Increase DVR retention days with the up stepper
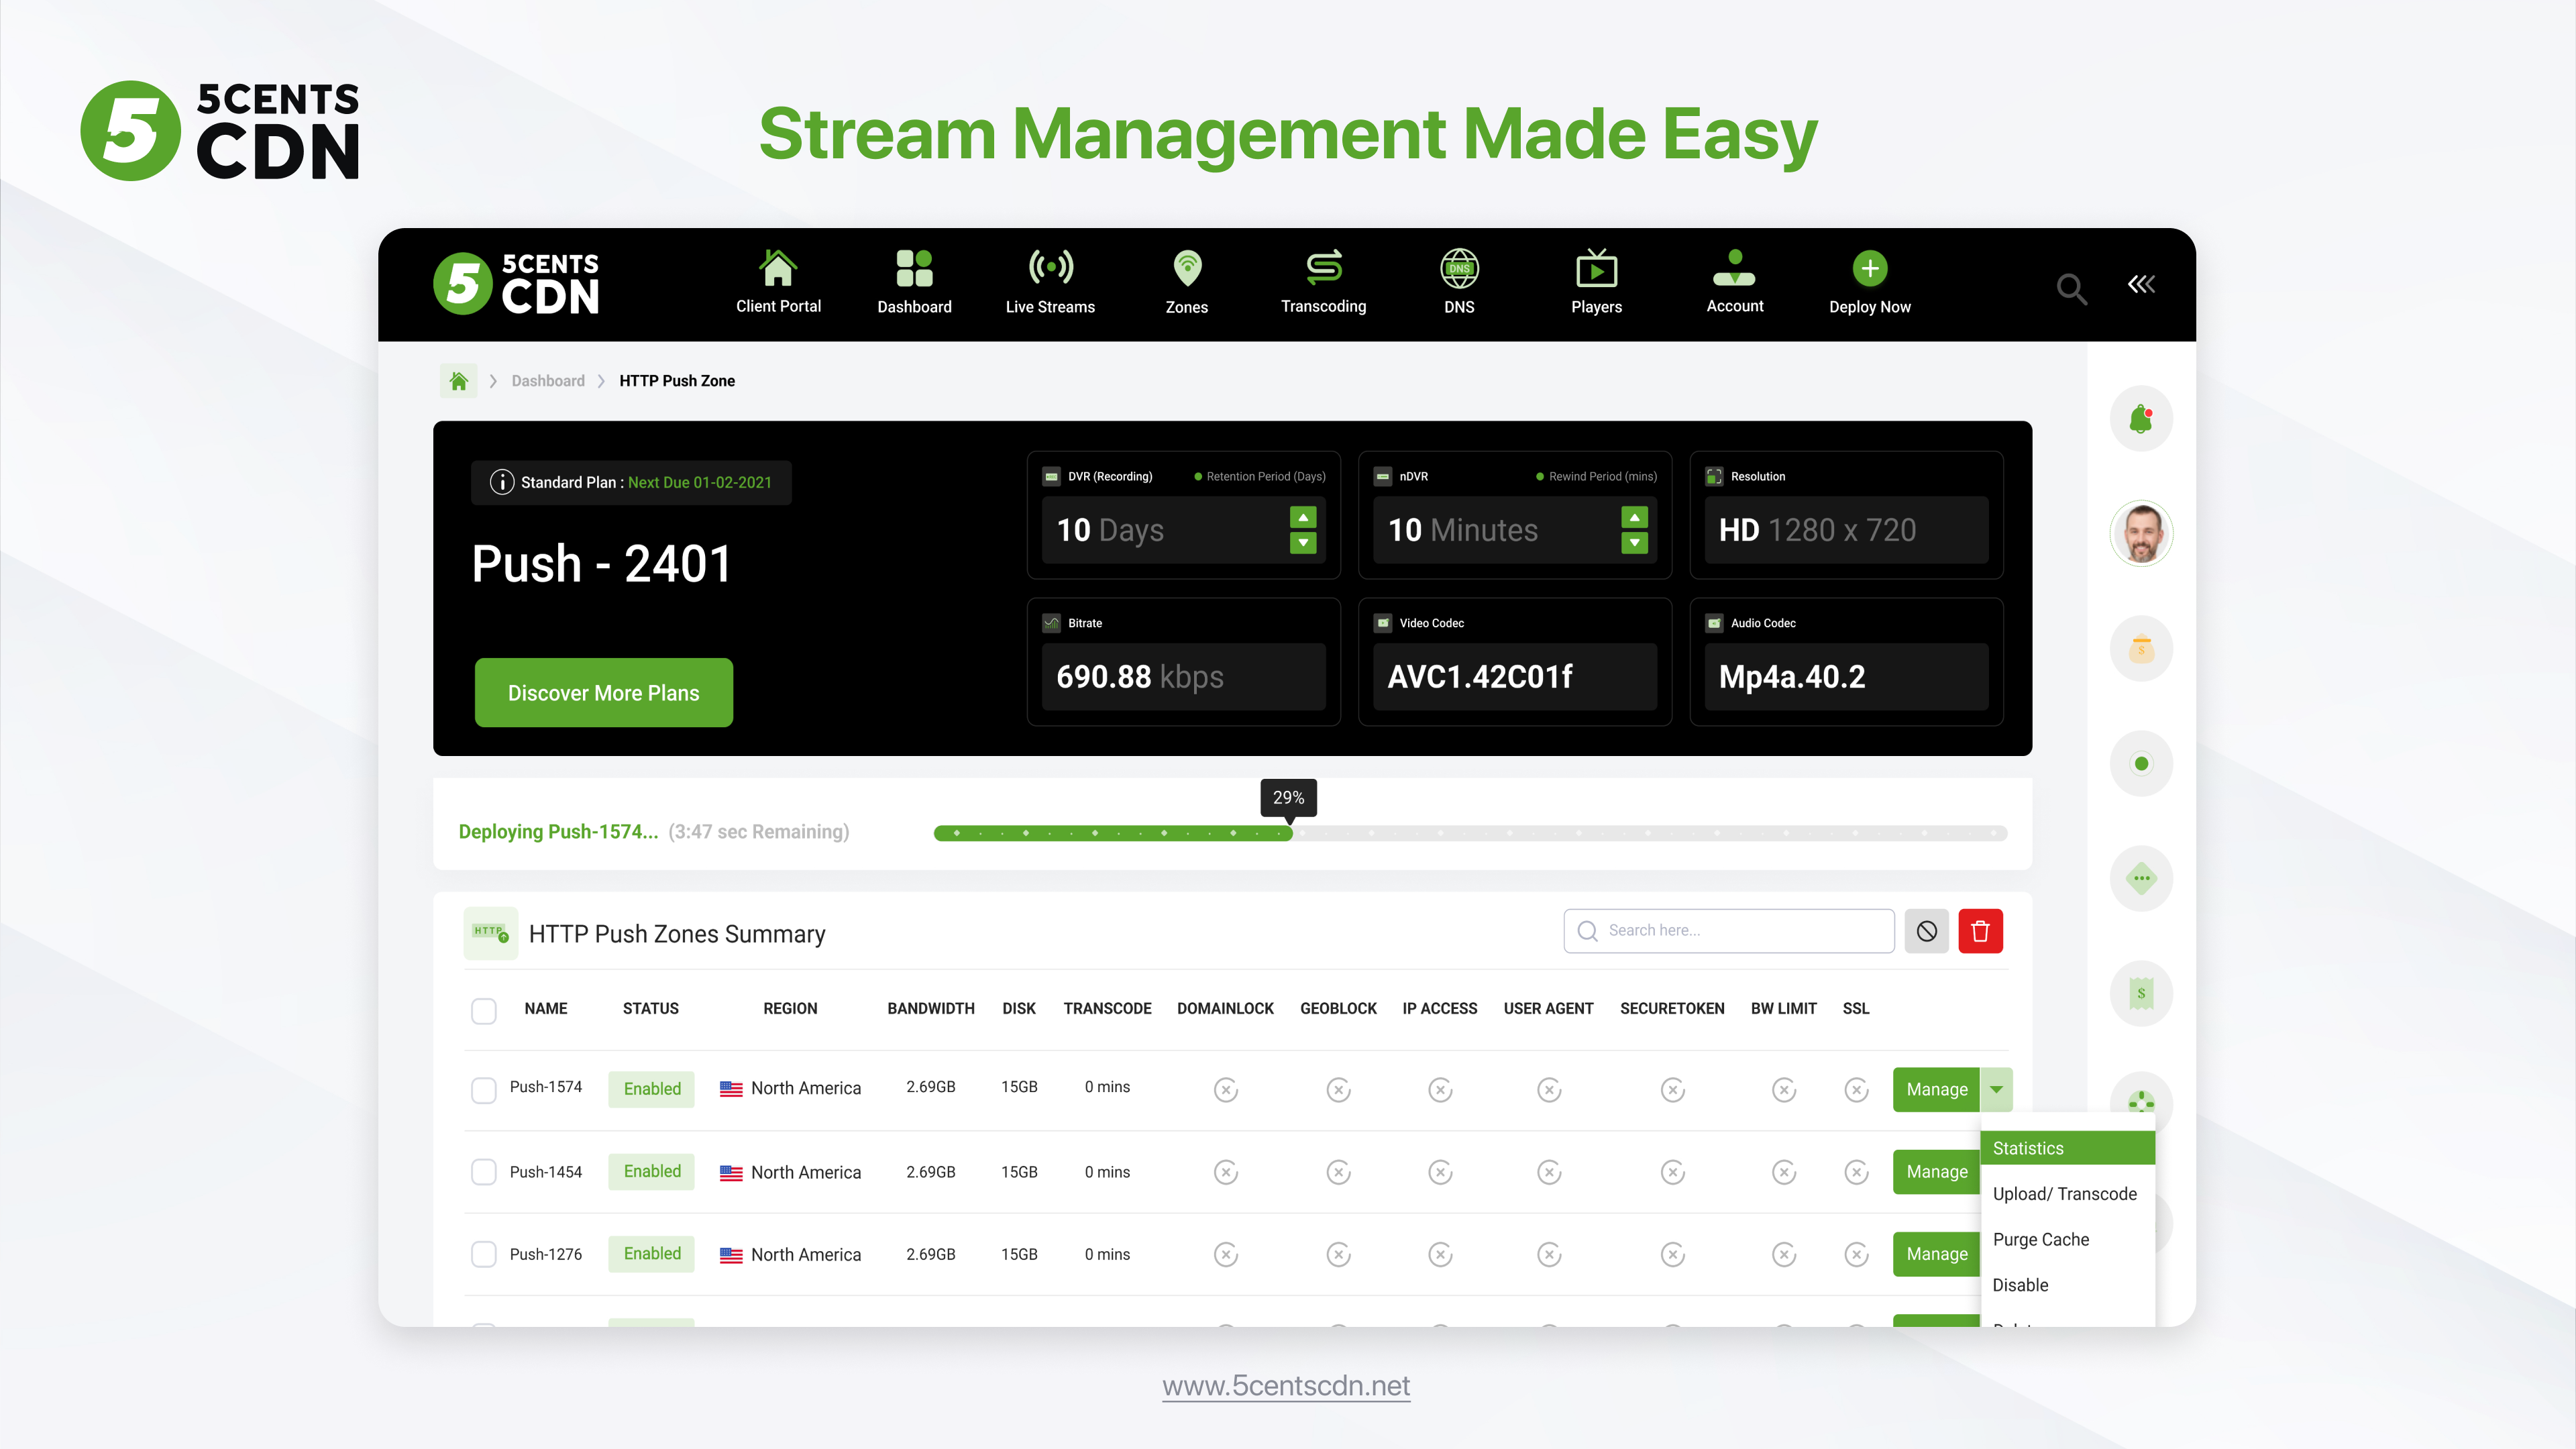This screenshot has height=1449, width=2576. (x=1302, y=517)
